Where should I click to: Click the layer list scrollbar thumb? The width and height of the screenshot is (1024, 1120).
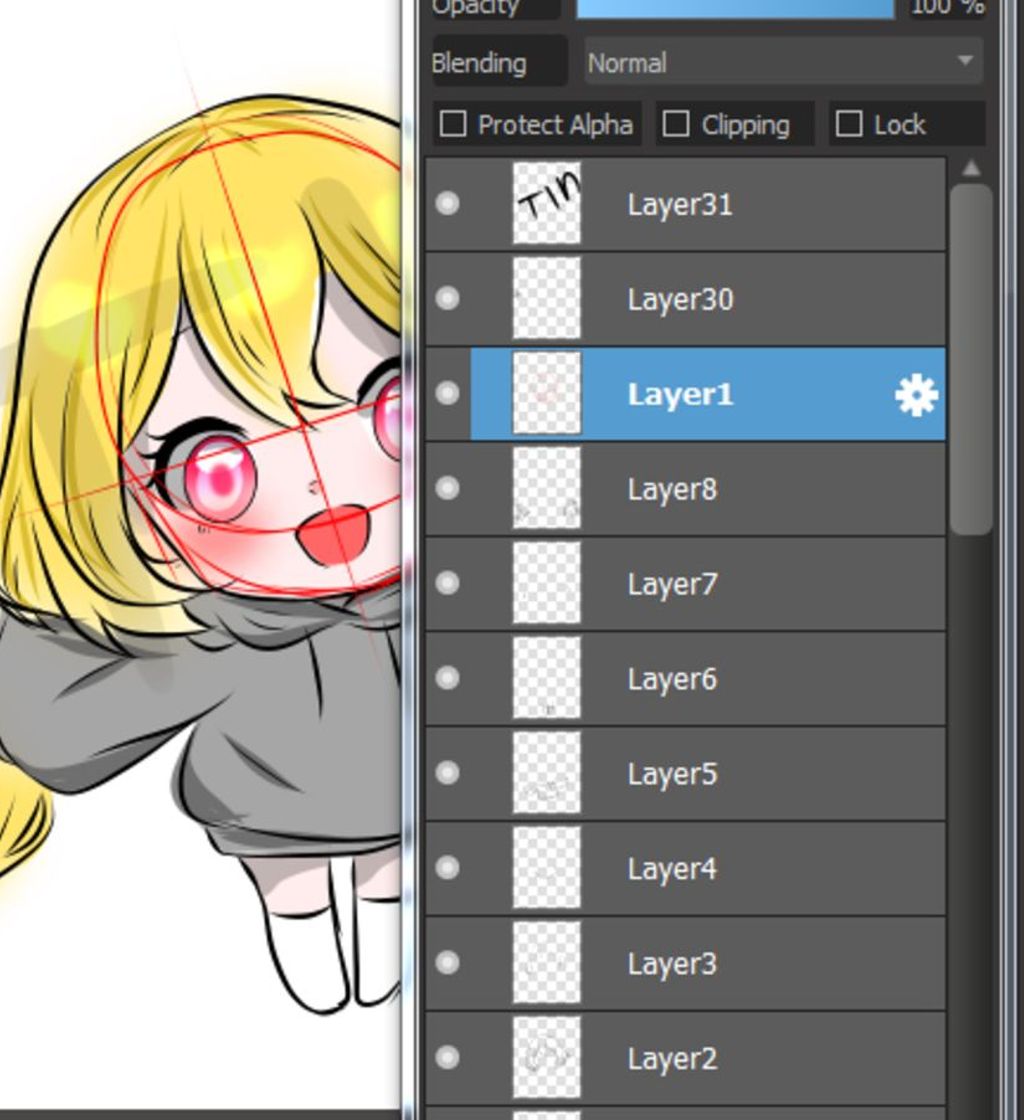point(971,359)
